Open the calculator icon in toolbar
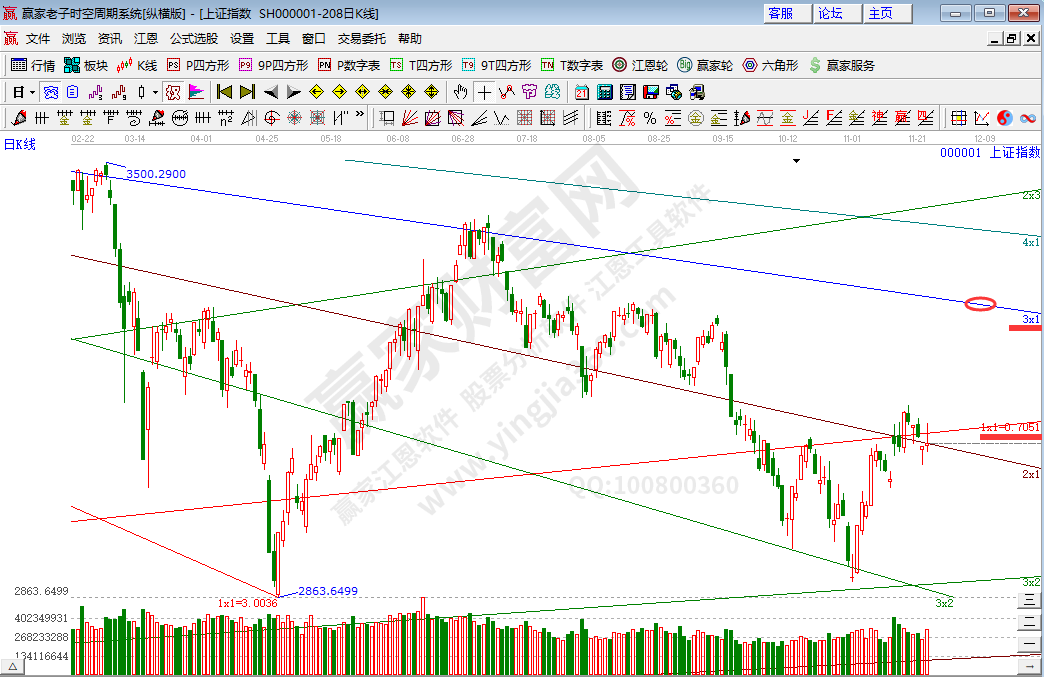The image size is (1044, 677). point(605,92)
